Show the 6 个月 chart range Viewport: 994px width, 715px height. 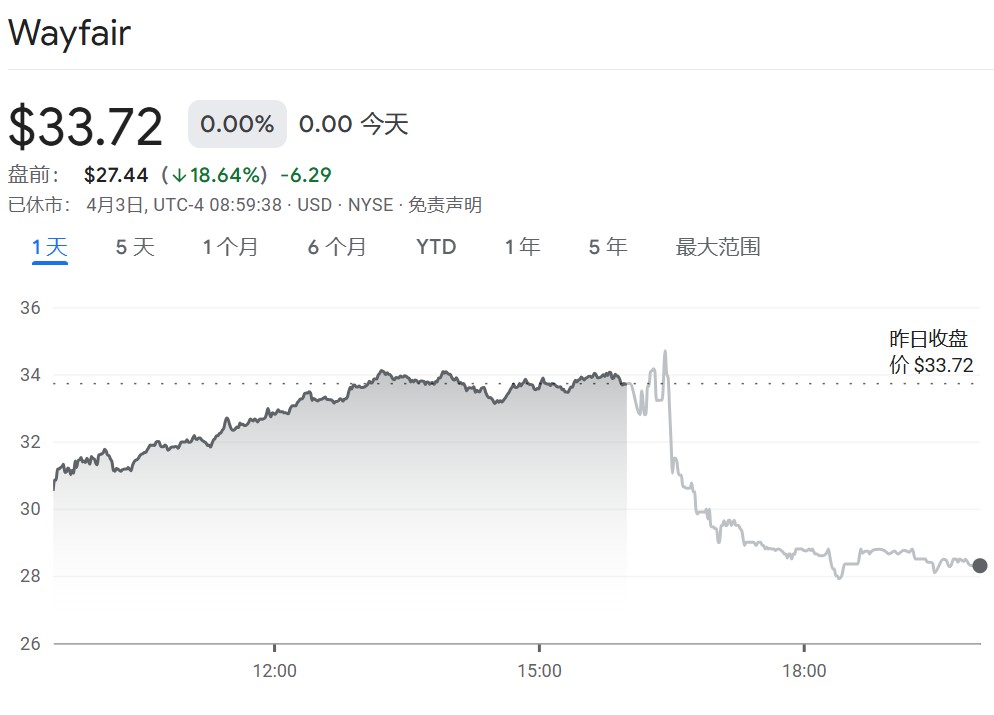click(x=337, y=247)
